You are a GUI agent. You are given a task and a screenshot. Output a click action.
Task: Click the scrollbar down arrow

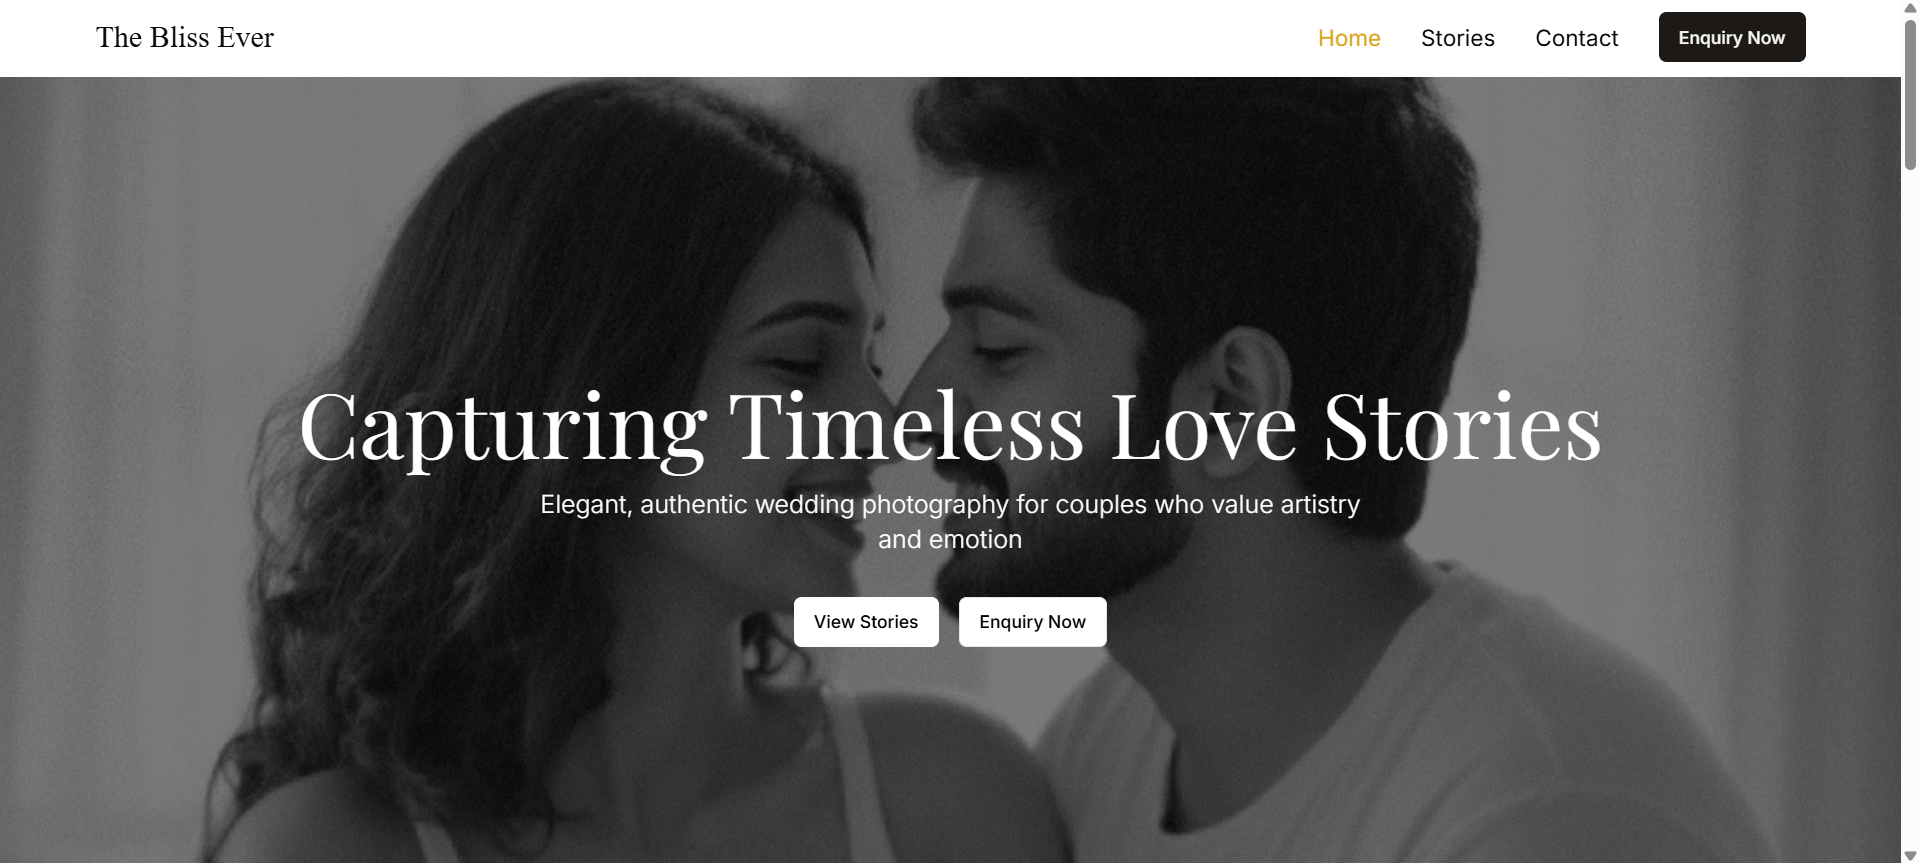(x=1910, y=855)
